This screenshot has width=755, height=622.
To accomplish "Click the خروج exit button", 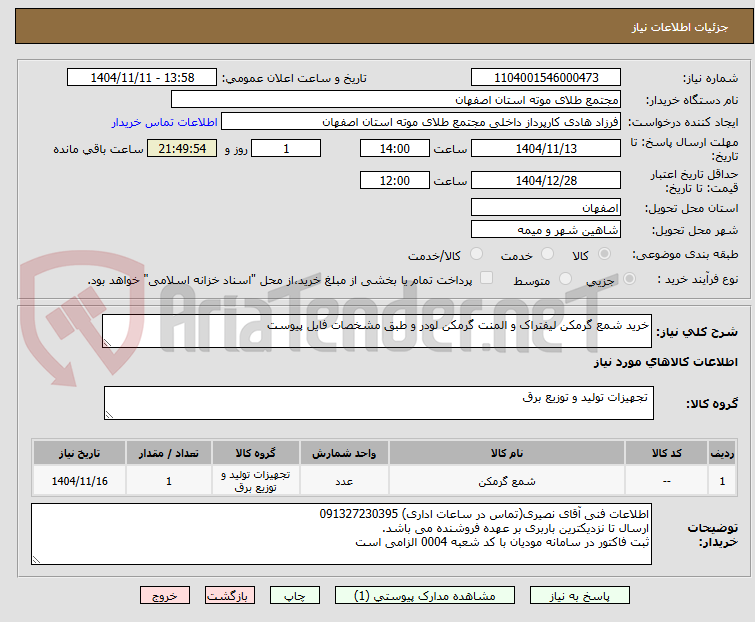I will pyautogui.click(x=165, y=596).
